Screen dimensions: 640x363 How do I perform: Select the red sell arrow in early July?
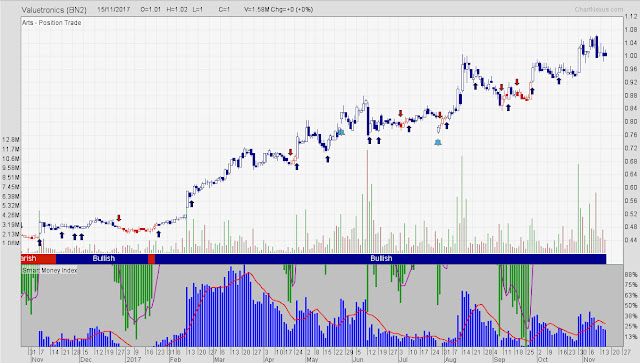coord(401,113)
